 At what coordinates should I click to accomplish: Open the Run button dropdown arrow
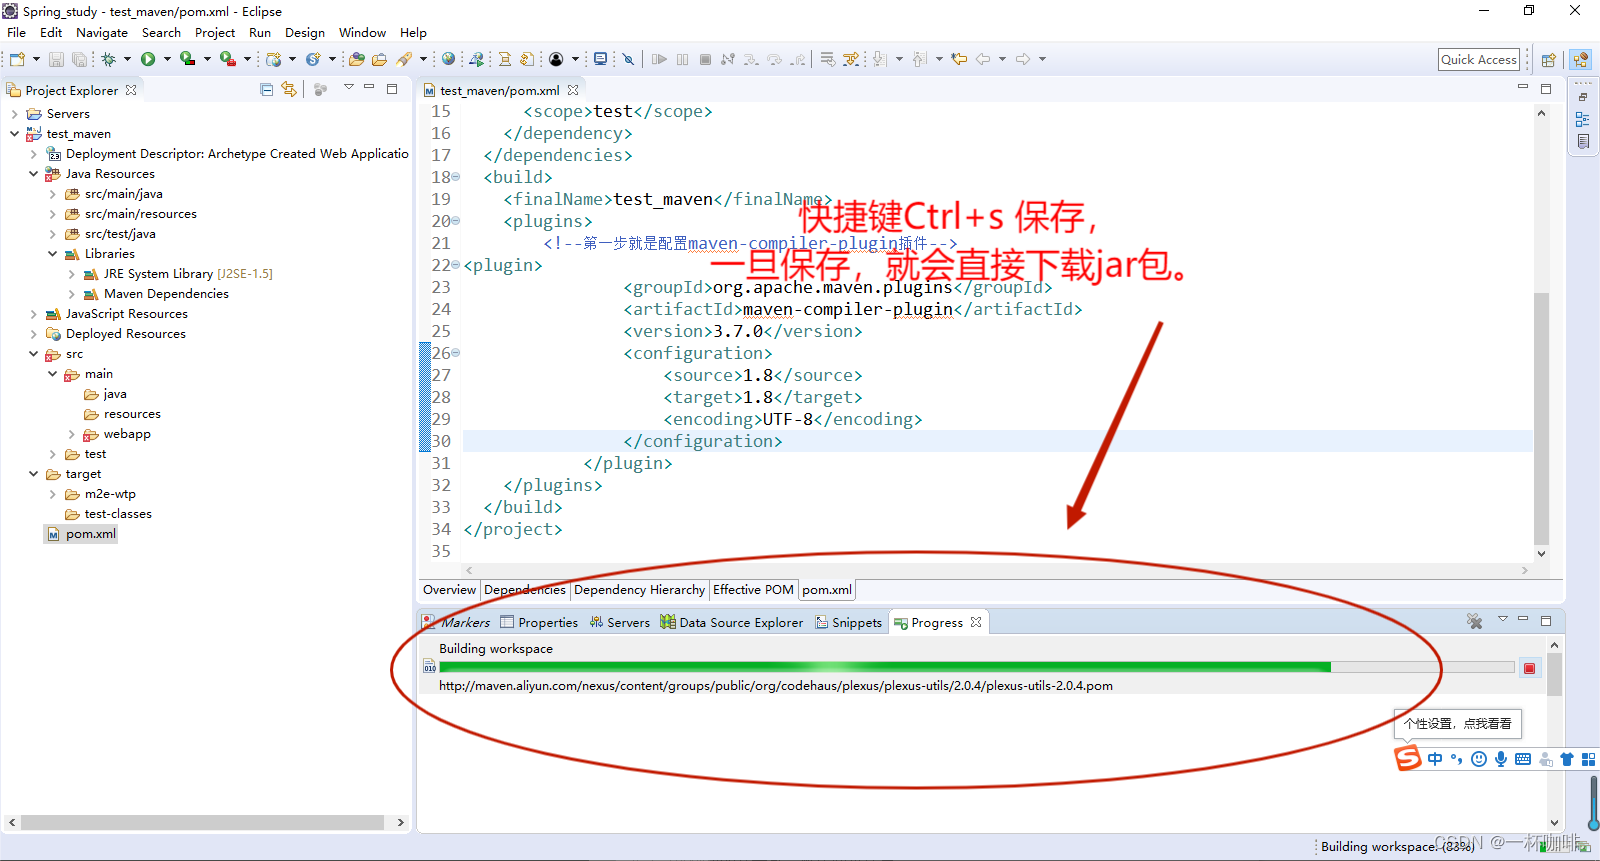coord(167,59)
